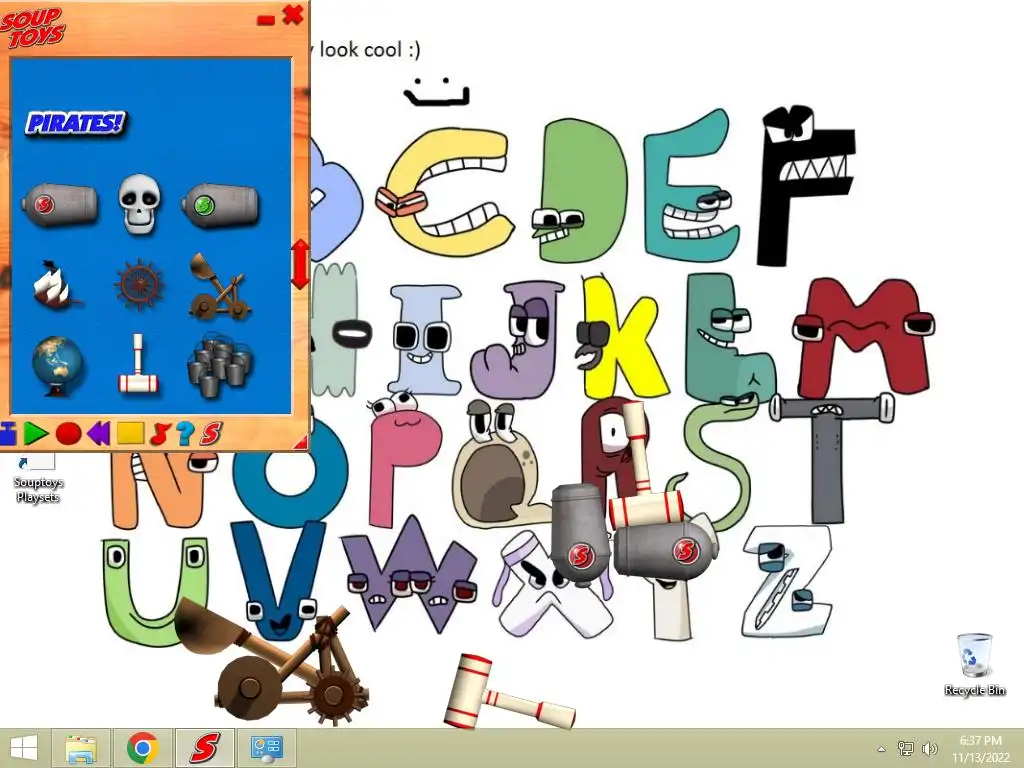Select the metal buckets toy

point(220,367)
